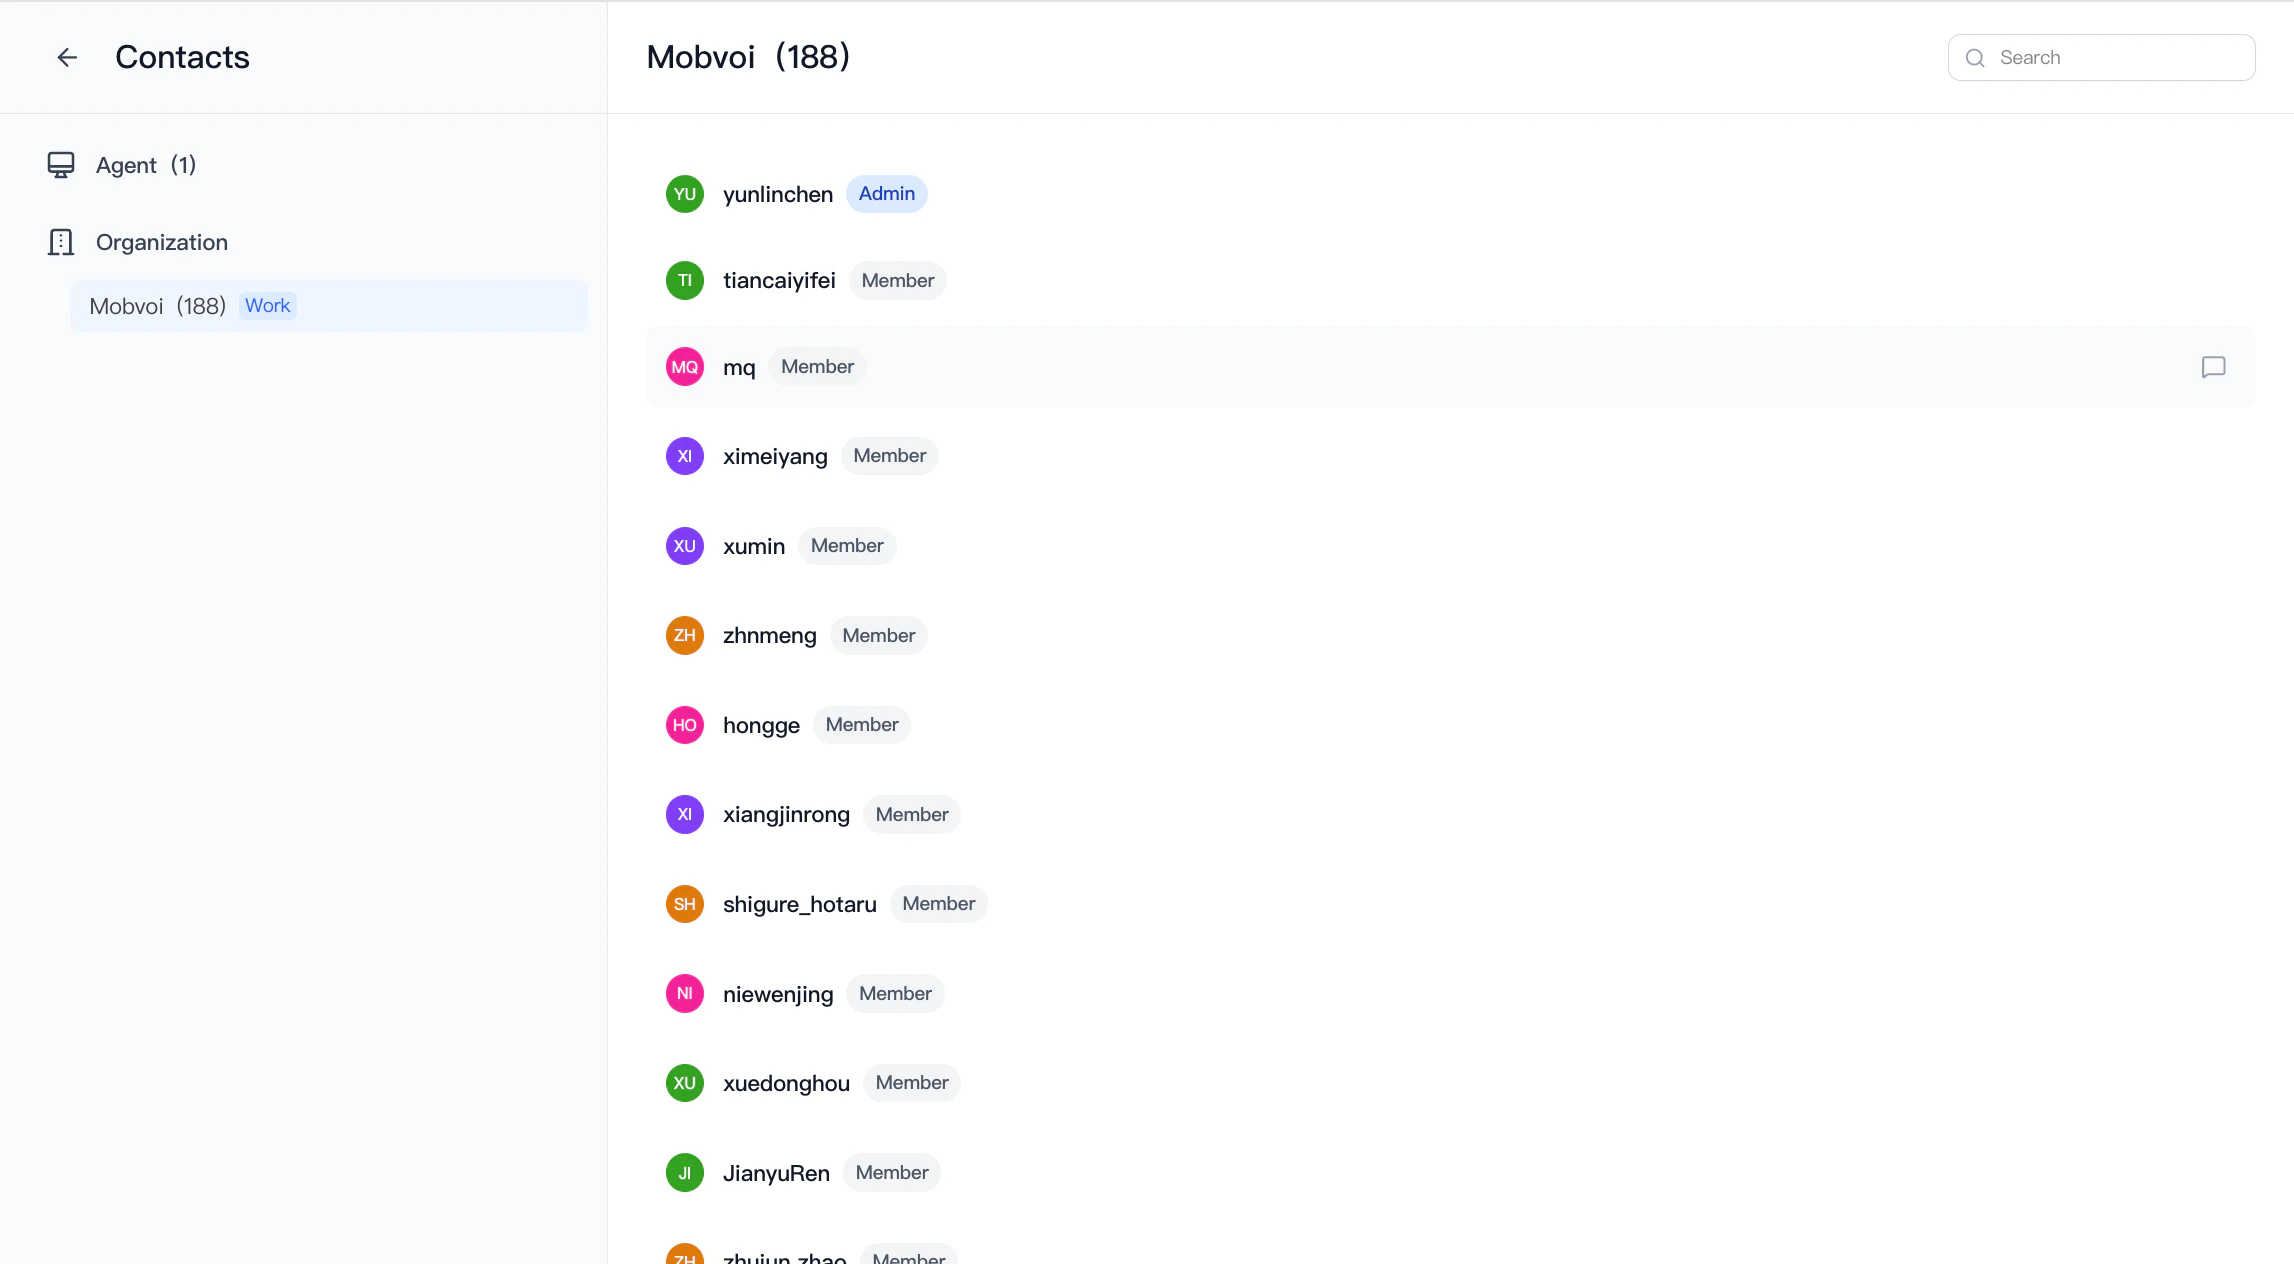Click the Member badge beside JianyuRen
Viewport: 2294px width, 1264px height.
[x=891, y=1173]
